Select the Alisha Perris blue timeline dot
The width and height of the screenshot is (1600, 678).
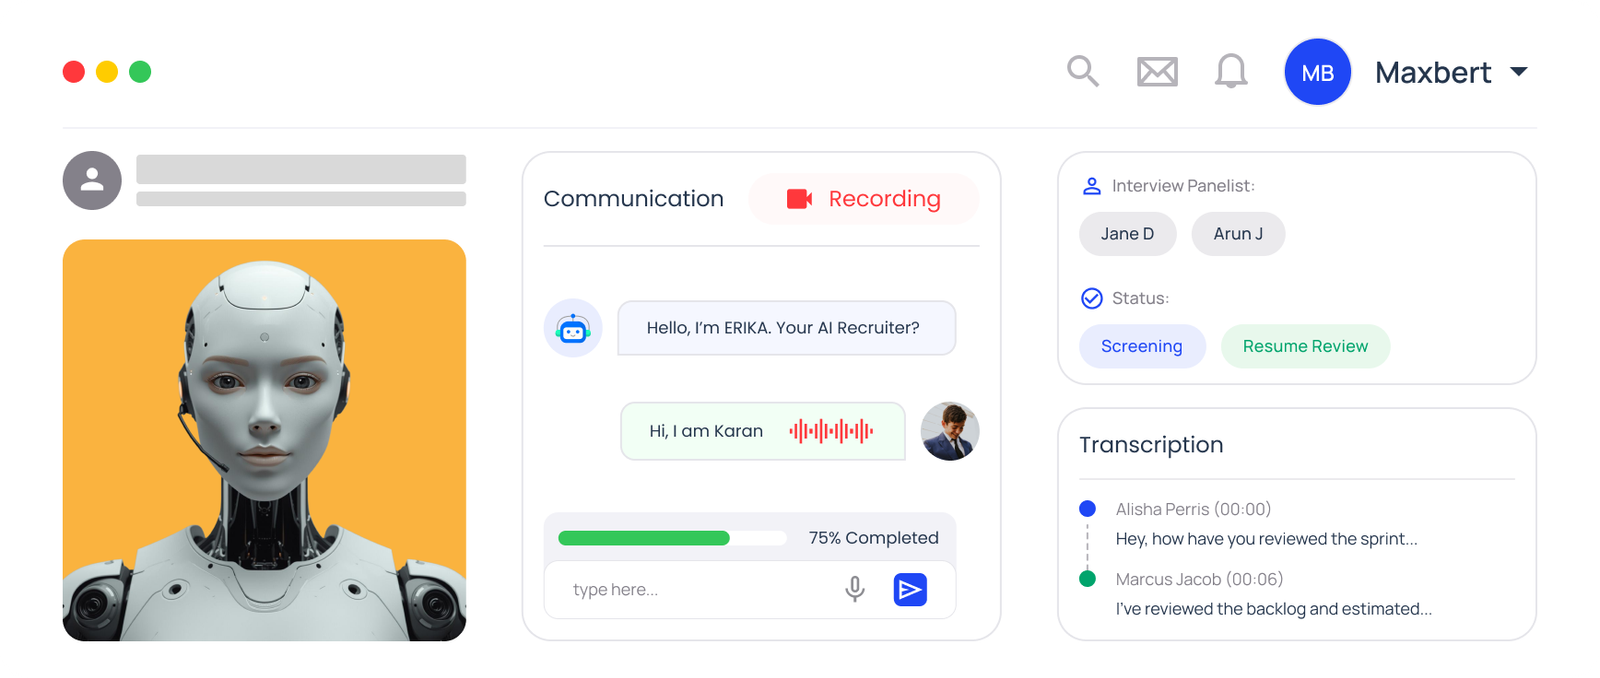[x=1088, y=508]
